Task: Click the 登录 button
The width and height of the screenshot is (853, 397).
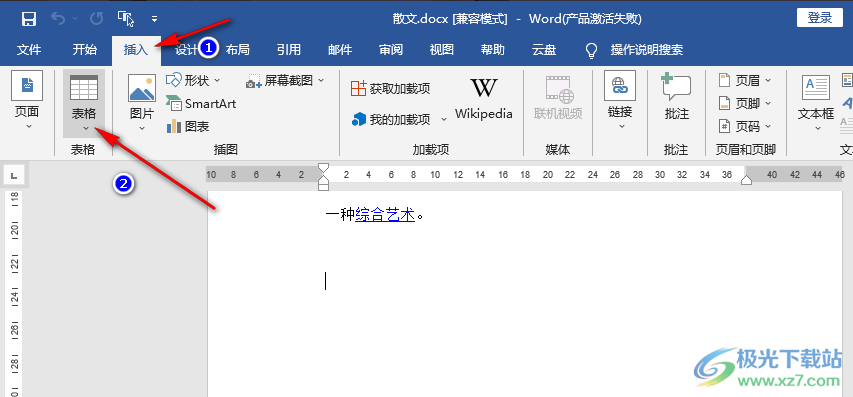Action: tap(819, 17)
